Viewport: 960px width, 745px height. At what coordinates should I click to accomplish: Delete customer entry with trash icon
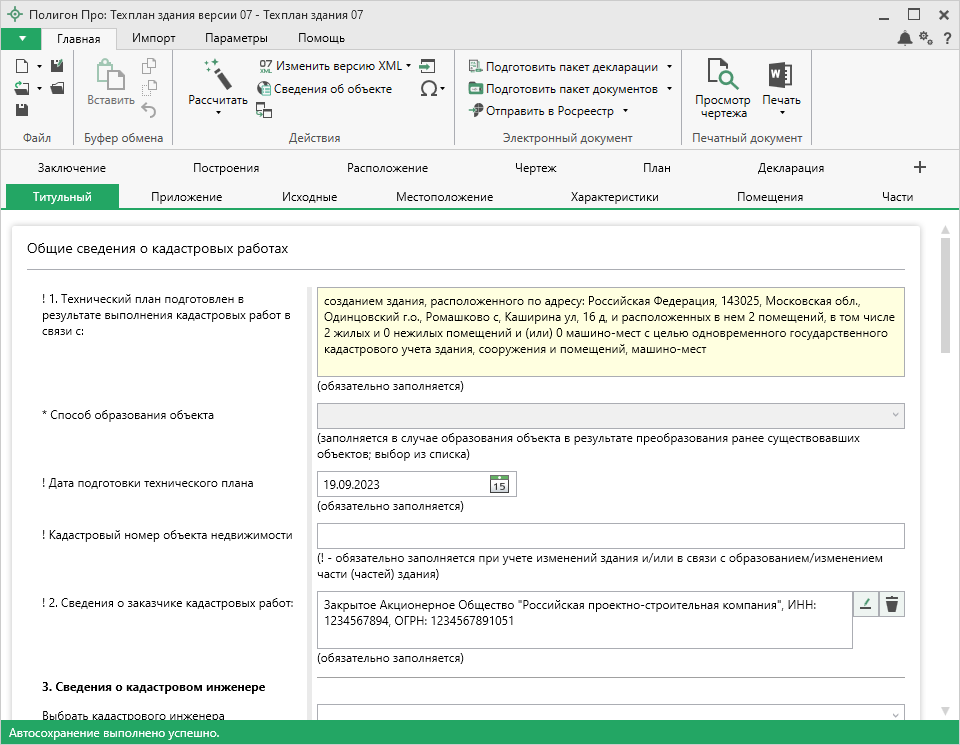point(892,603)
